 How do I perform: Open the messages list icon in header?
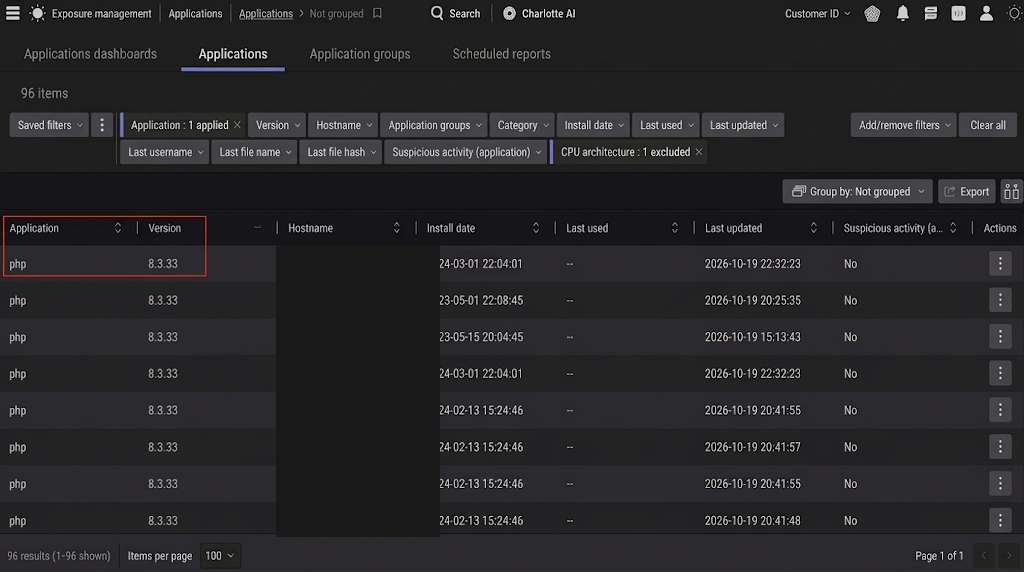[x=931, y=13]
